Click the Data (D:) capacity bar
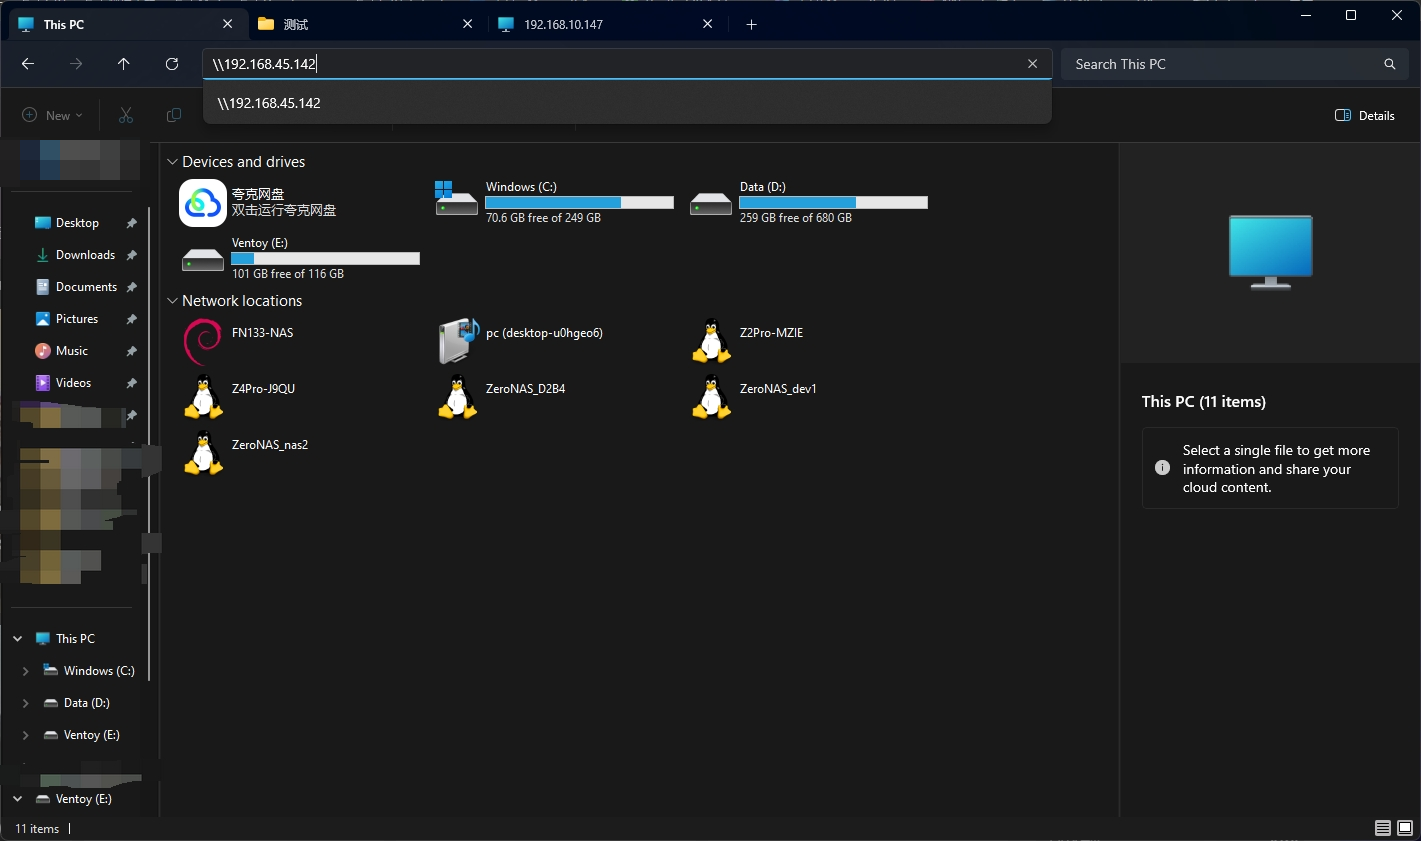Viewport: 1421px width, 841px height. click(x=833, y=203)
